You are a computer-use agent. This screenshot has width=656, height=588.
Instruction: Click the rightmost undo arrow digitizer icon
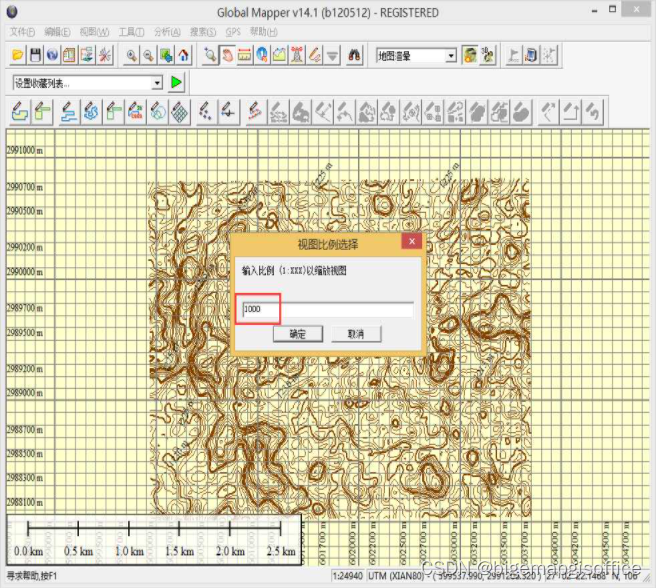pos(593,112)
